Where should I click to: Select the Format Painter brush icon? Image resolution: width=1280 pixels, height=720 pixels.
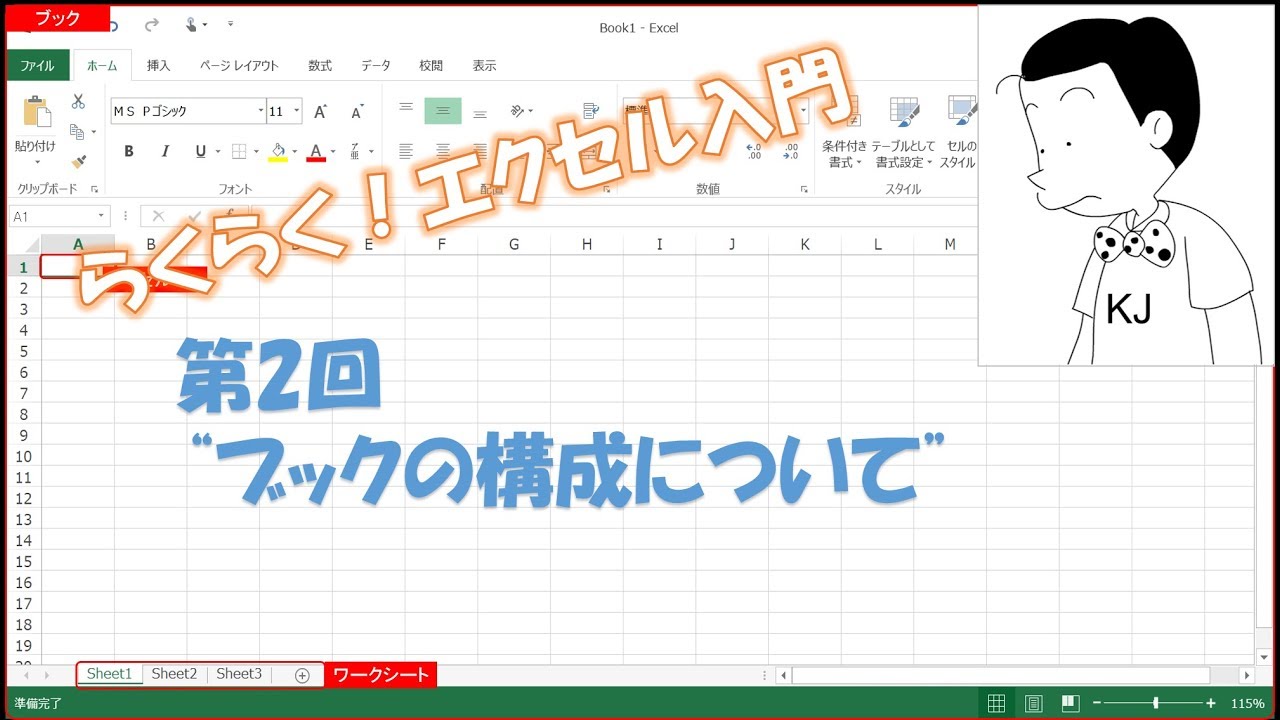(78, 161)
